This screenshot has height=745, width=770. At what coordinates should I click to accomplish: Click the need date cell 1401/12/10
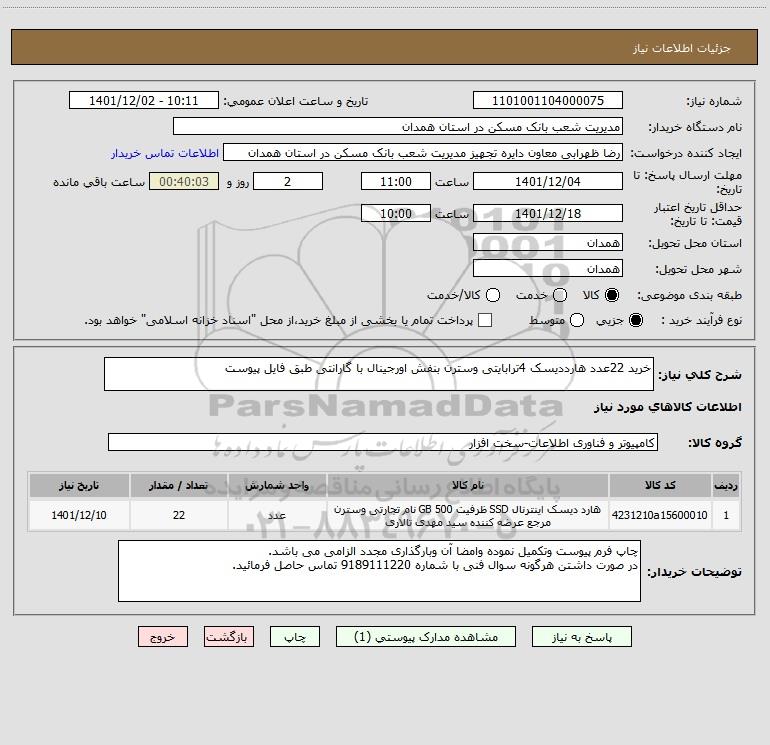click(79, 515)
